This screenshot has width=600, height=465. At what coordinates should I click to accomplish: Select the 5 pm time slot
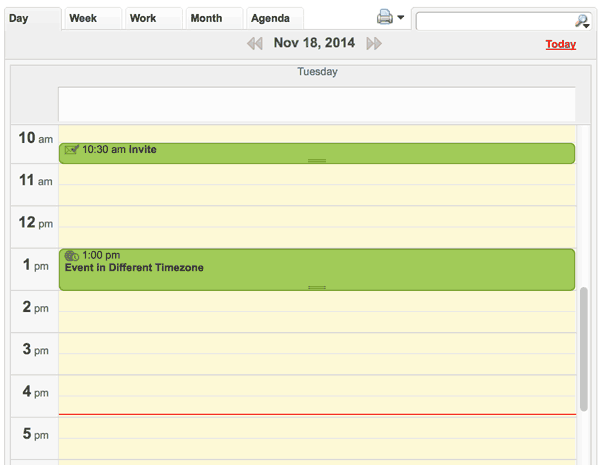[317, 438]
